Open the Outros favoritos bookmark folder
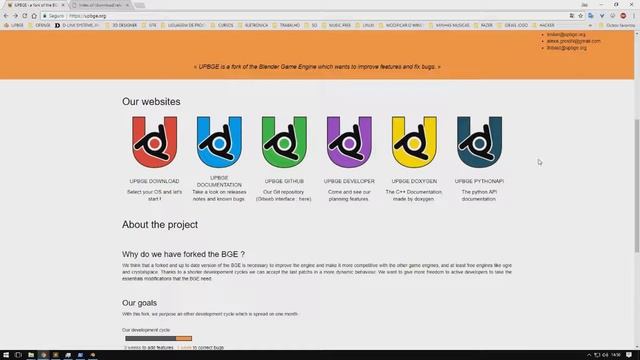Image resolution: width=640 pixels, height=360 pixels. [x=617, y=25]
